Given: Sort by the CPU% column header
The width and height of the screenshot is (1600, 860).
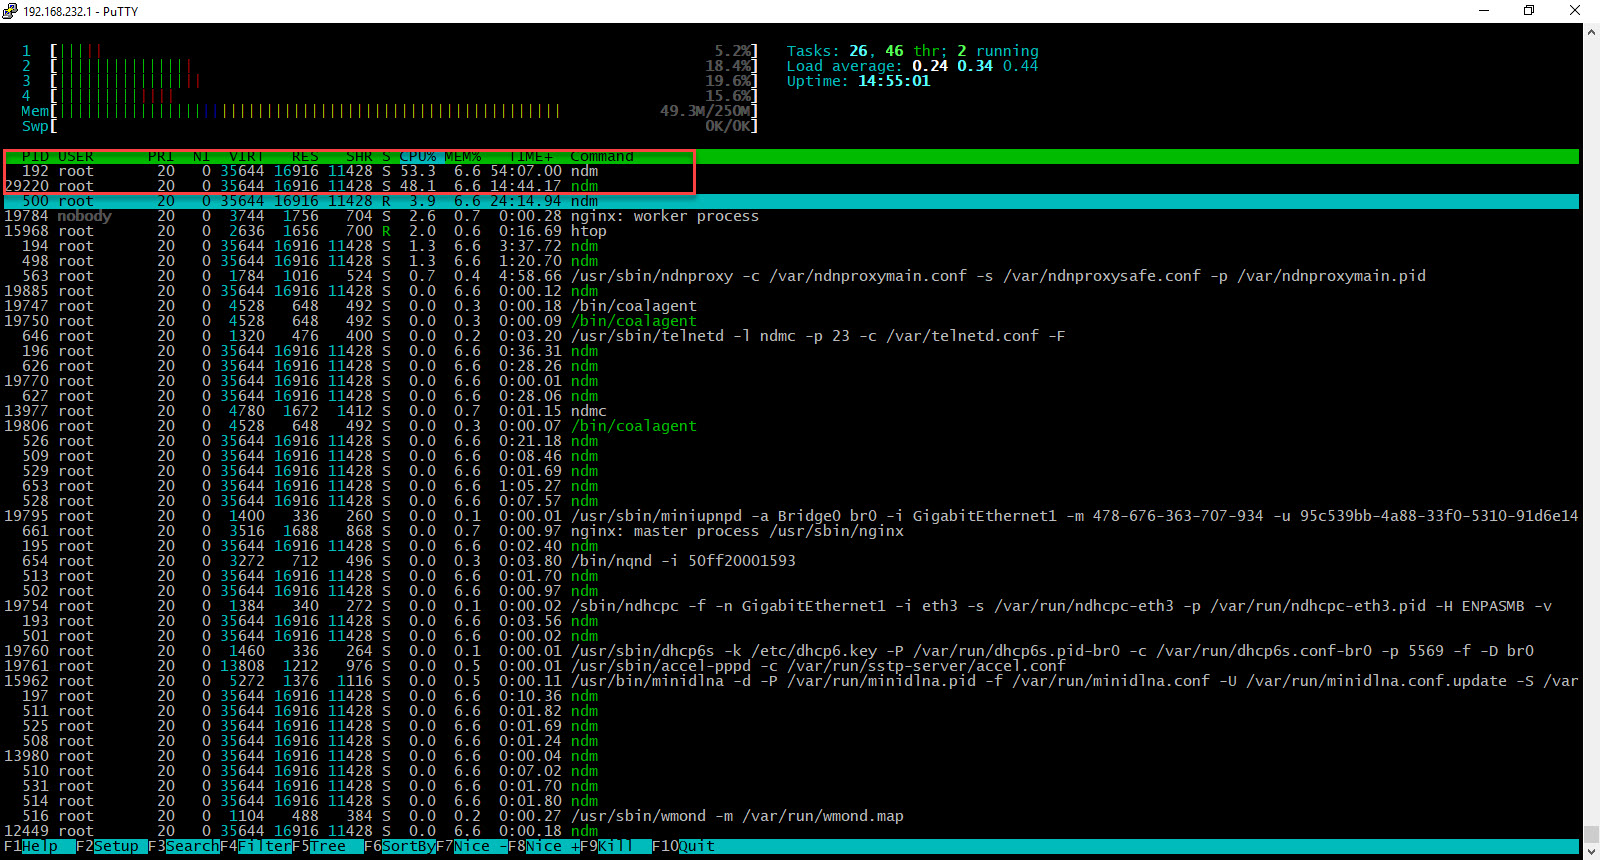Looking at the screenshot, I should pyautogui.click(x=418, y=156).
